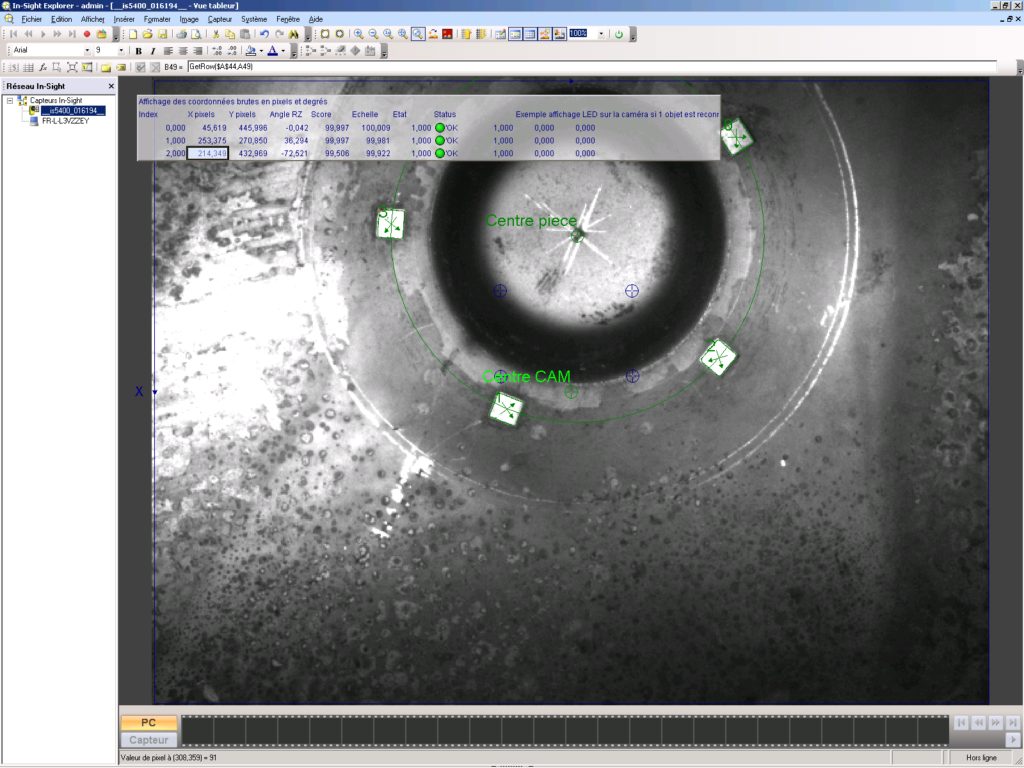Click the print icon in toolbar
The image size is (1024, 768).
pyautogui.click(x=181, y=34)
